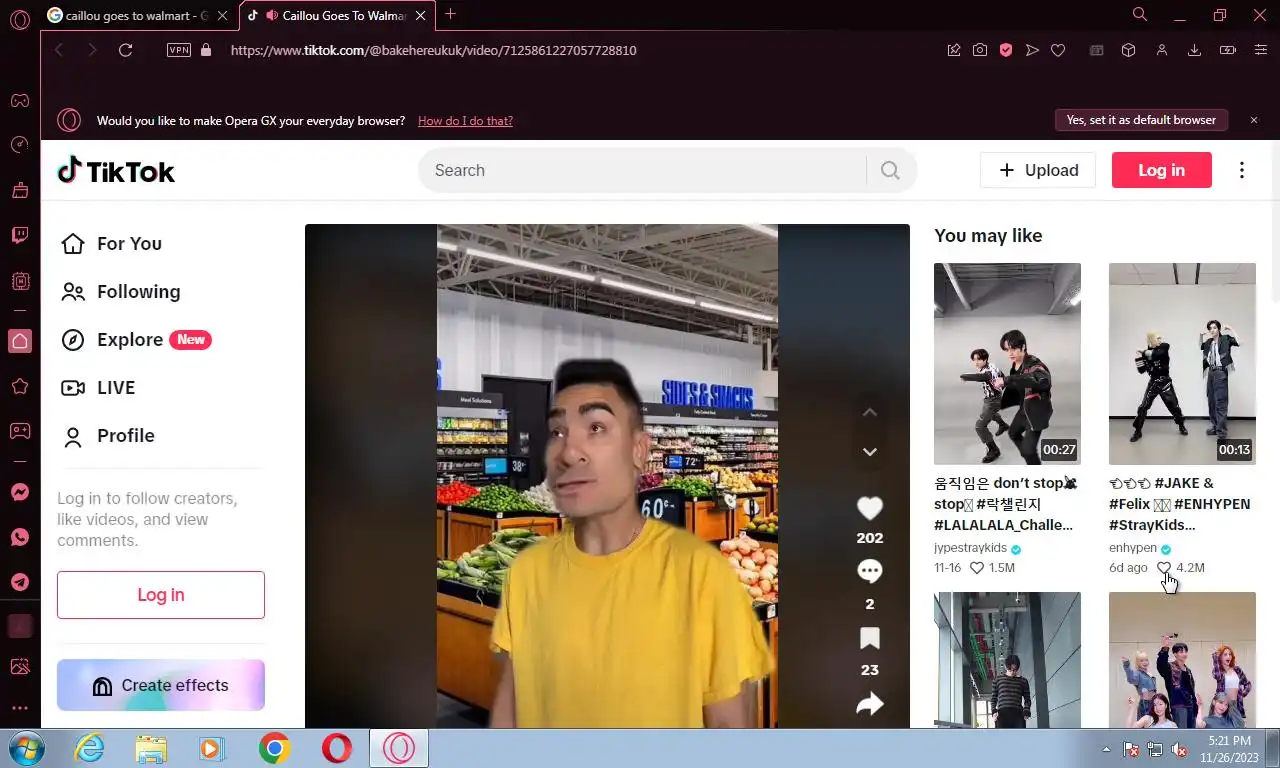Open browser tab search magnifier
1280x768 pixels.
1140,15
